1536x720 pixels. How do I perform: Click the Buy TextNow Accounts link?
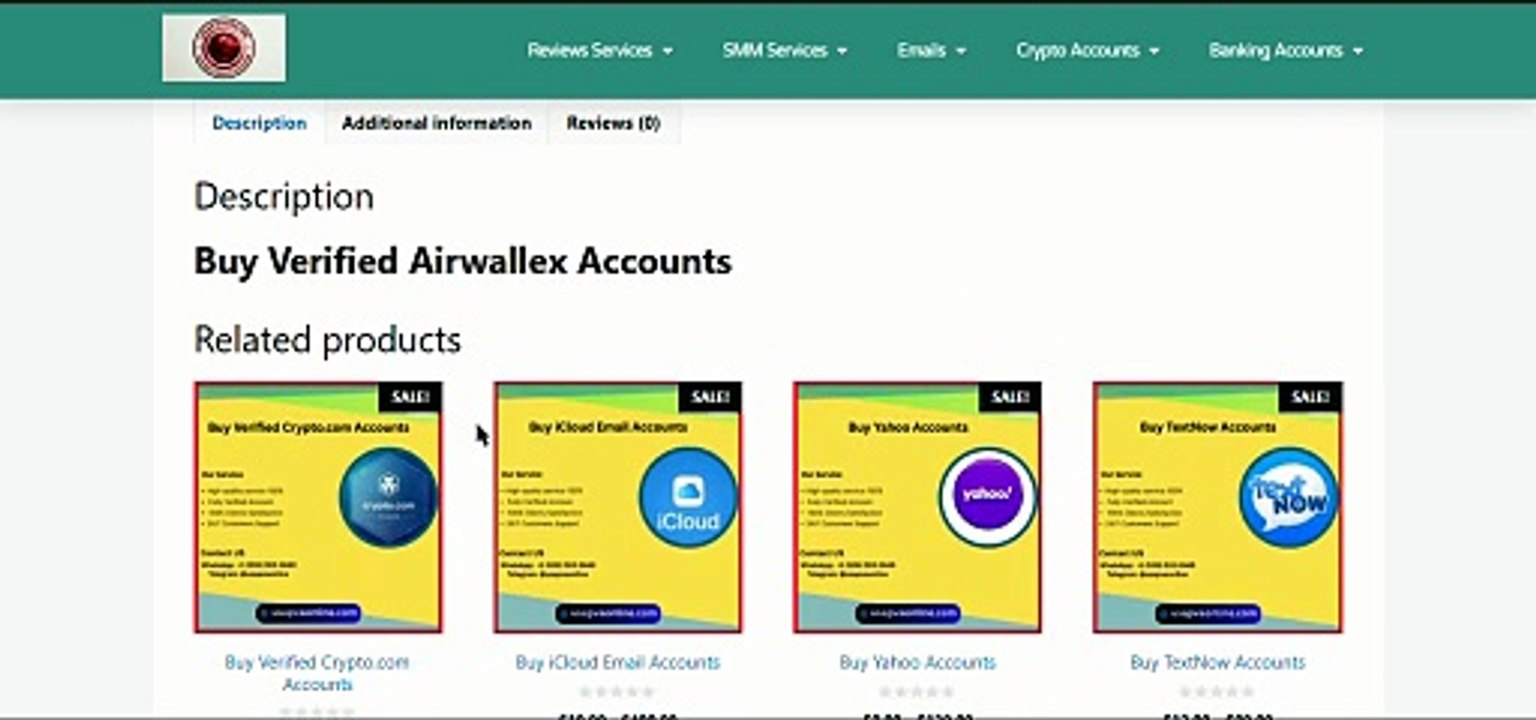click(1218, 662)
